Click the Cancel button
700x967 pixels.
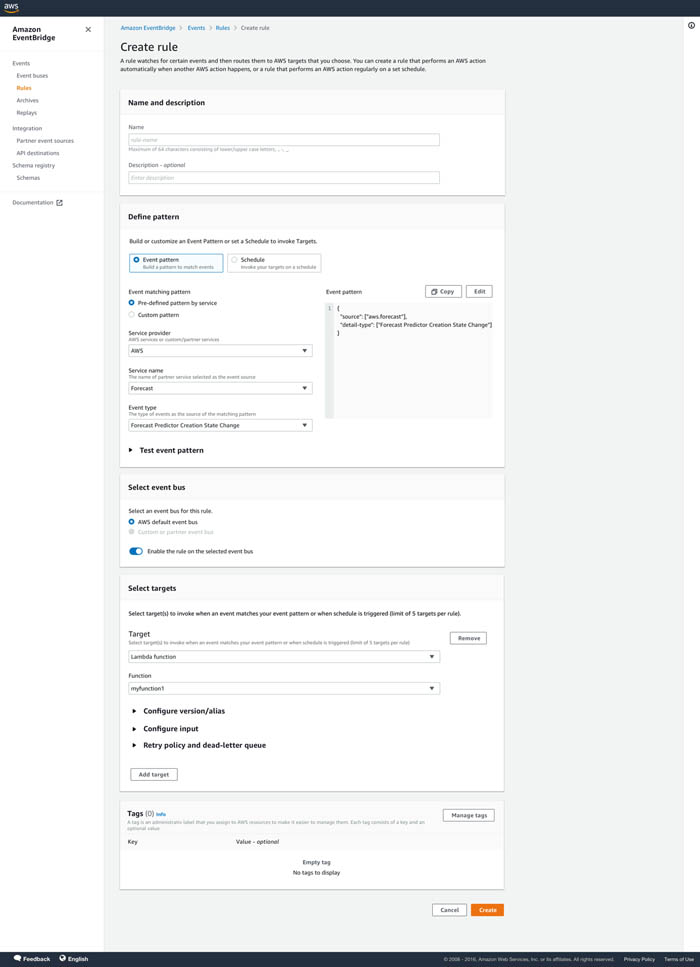point(450,910)
